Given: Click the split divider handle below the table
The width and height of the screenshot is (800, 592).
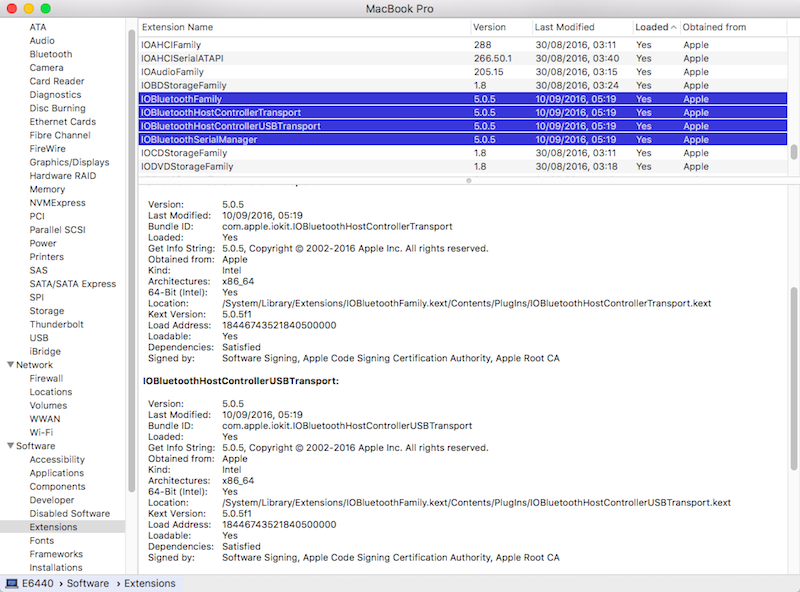Looking at the screenshot, I should point(468,180).
